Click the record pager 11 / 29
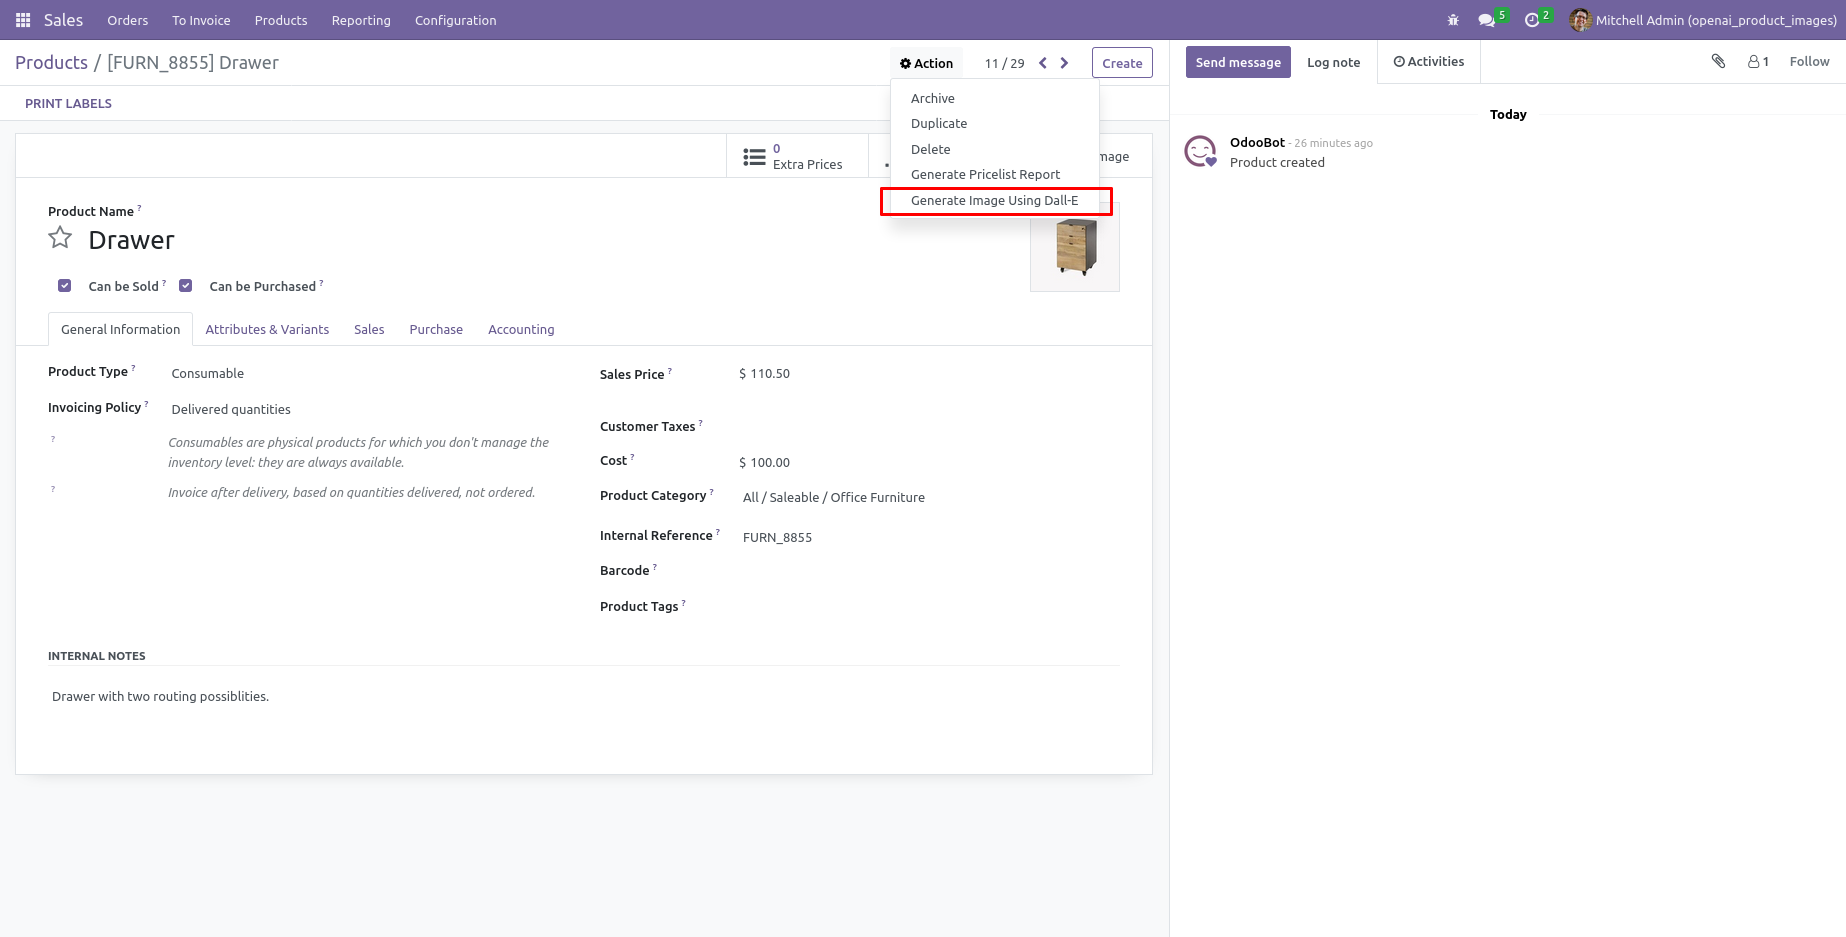 pos(1004,63)
